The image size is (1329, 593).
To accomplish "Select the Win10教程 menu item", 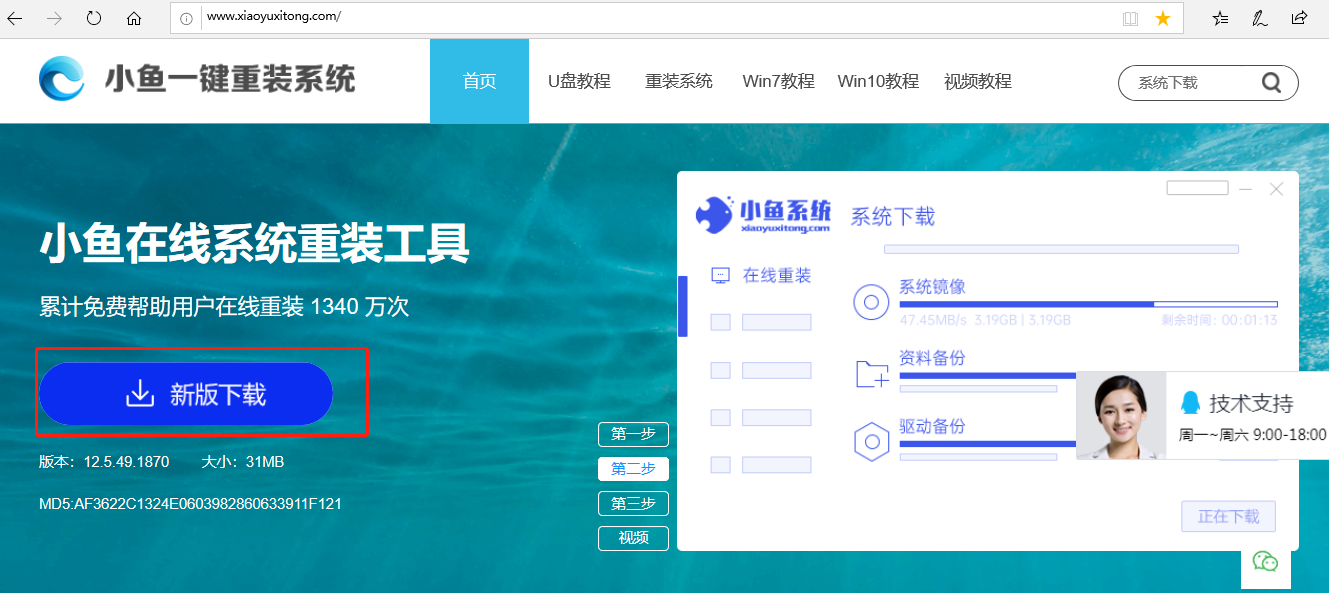I will click(x=878, y=82).
